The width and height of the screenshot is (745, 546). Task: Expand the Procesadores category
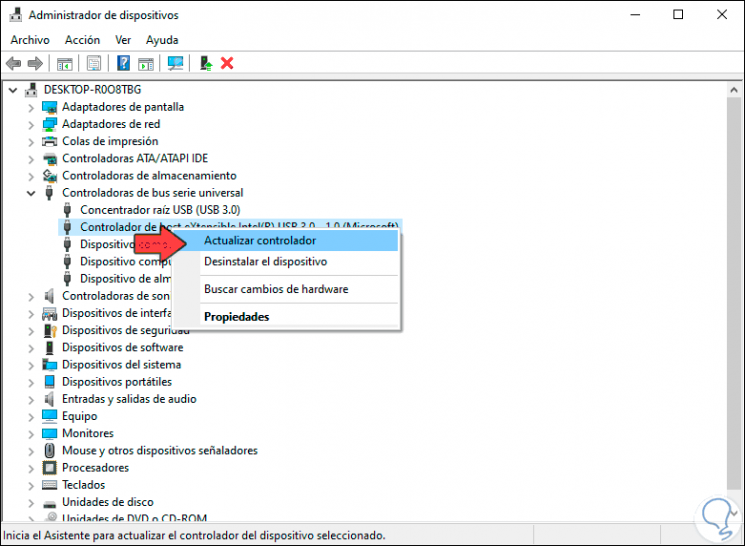pos(31,469)
